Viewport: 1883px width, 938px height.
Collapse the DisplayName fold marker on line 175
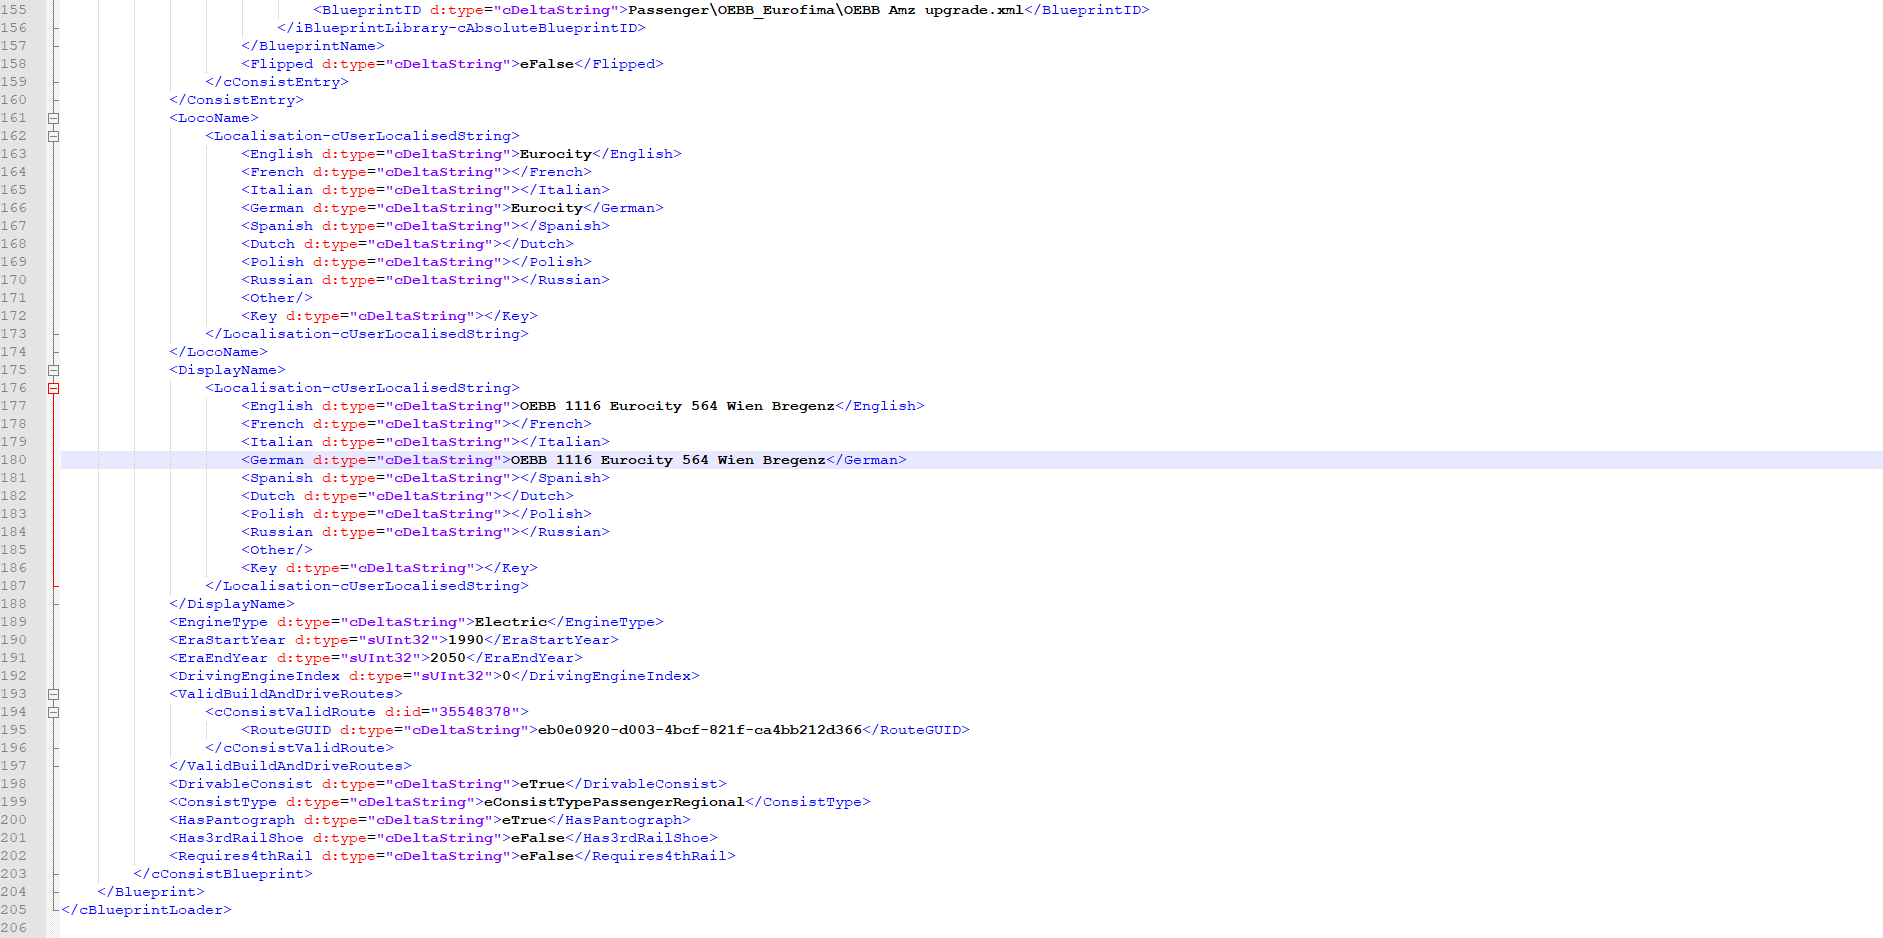(x=54, y=370)
